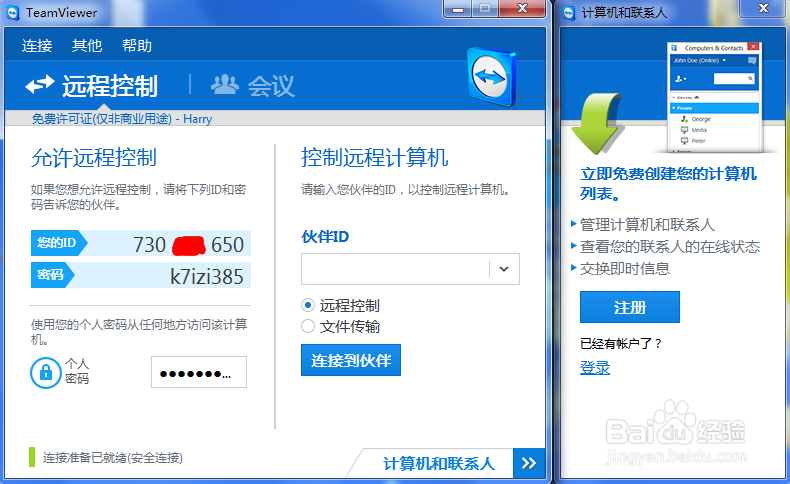The image size is (790, 484).
Task: Minimize the TeamViewer window
Action: pos(458,9)
